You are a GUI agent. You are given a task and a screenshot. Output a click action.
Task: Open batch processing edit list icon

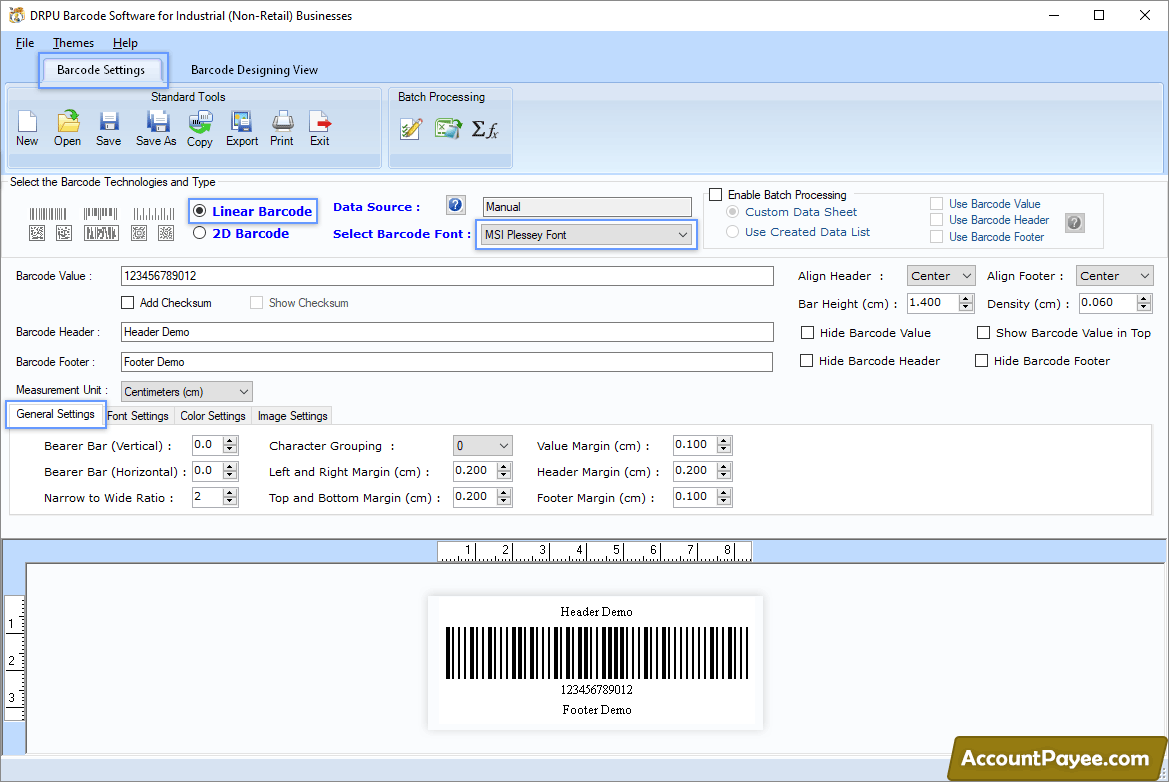tap(411, 129)
